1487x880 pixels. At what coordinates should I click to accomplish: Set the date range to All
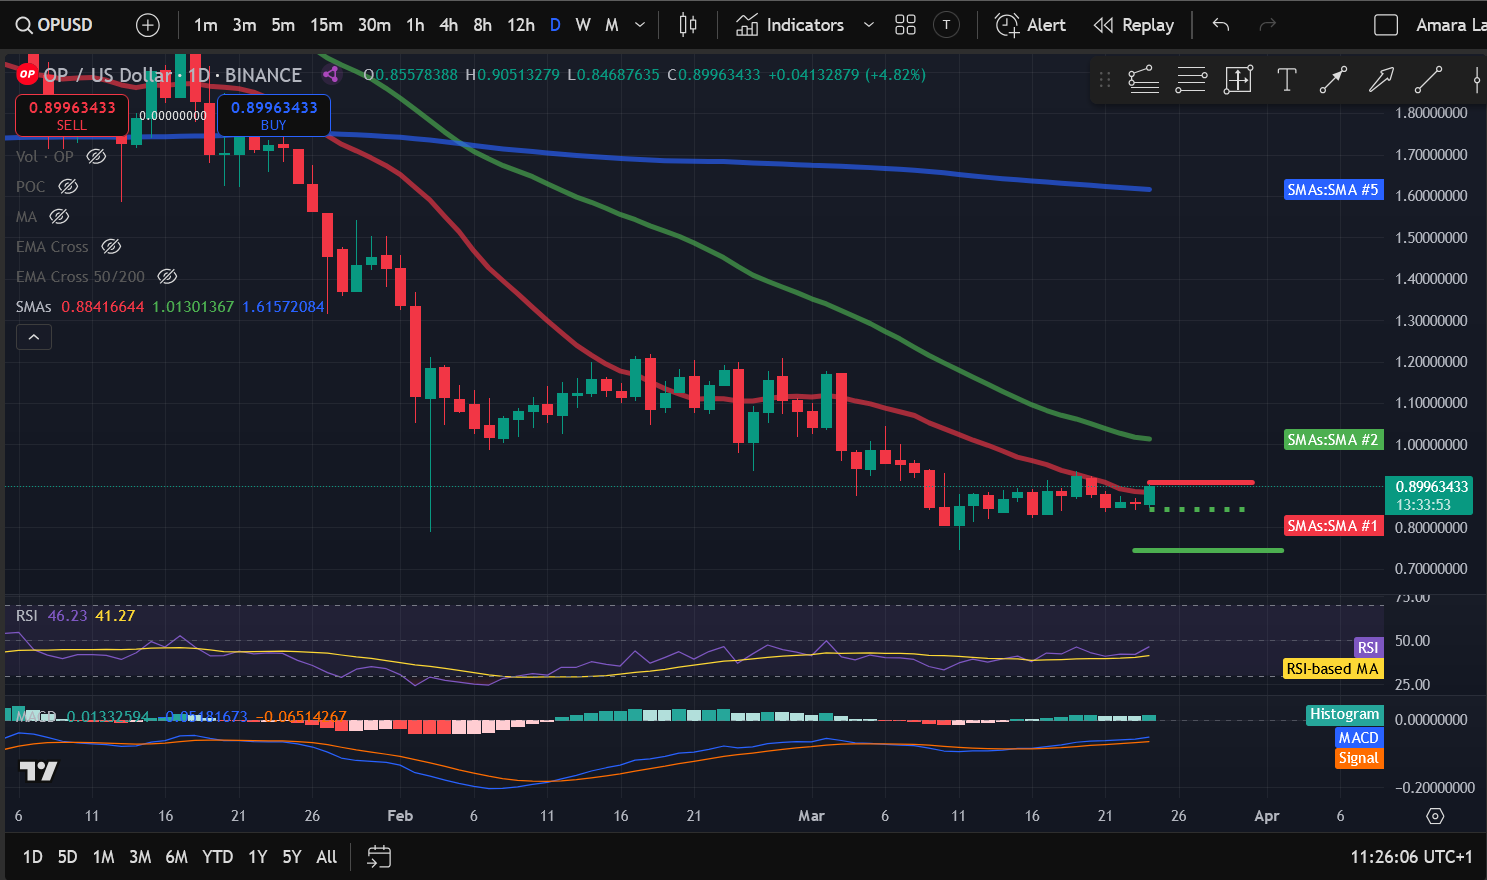tap(327, 857)
